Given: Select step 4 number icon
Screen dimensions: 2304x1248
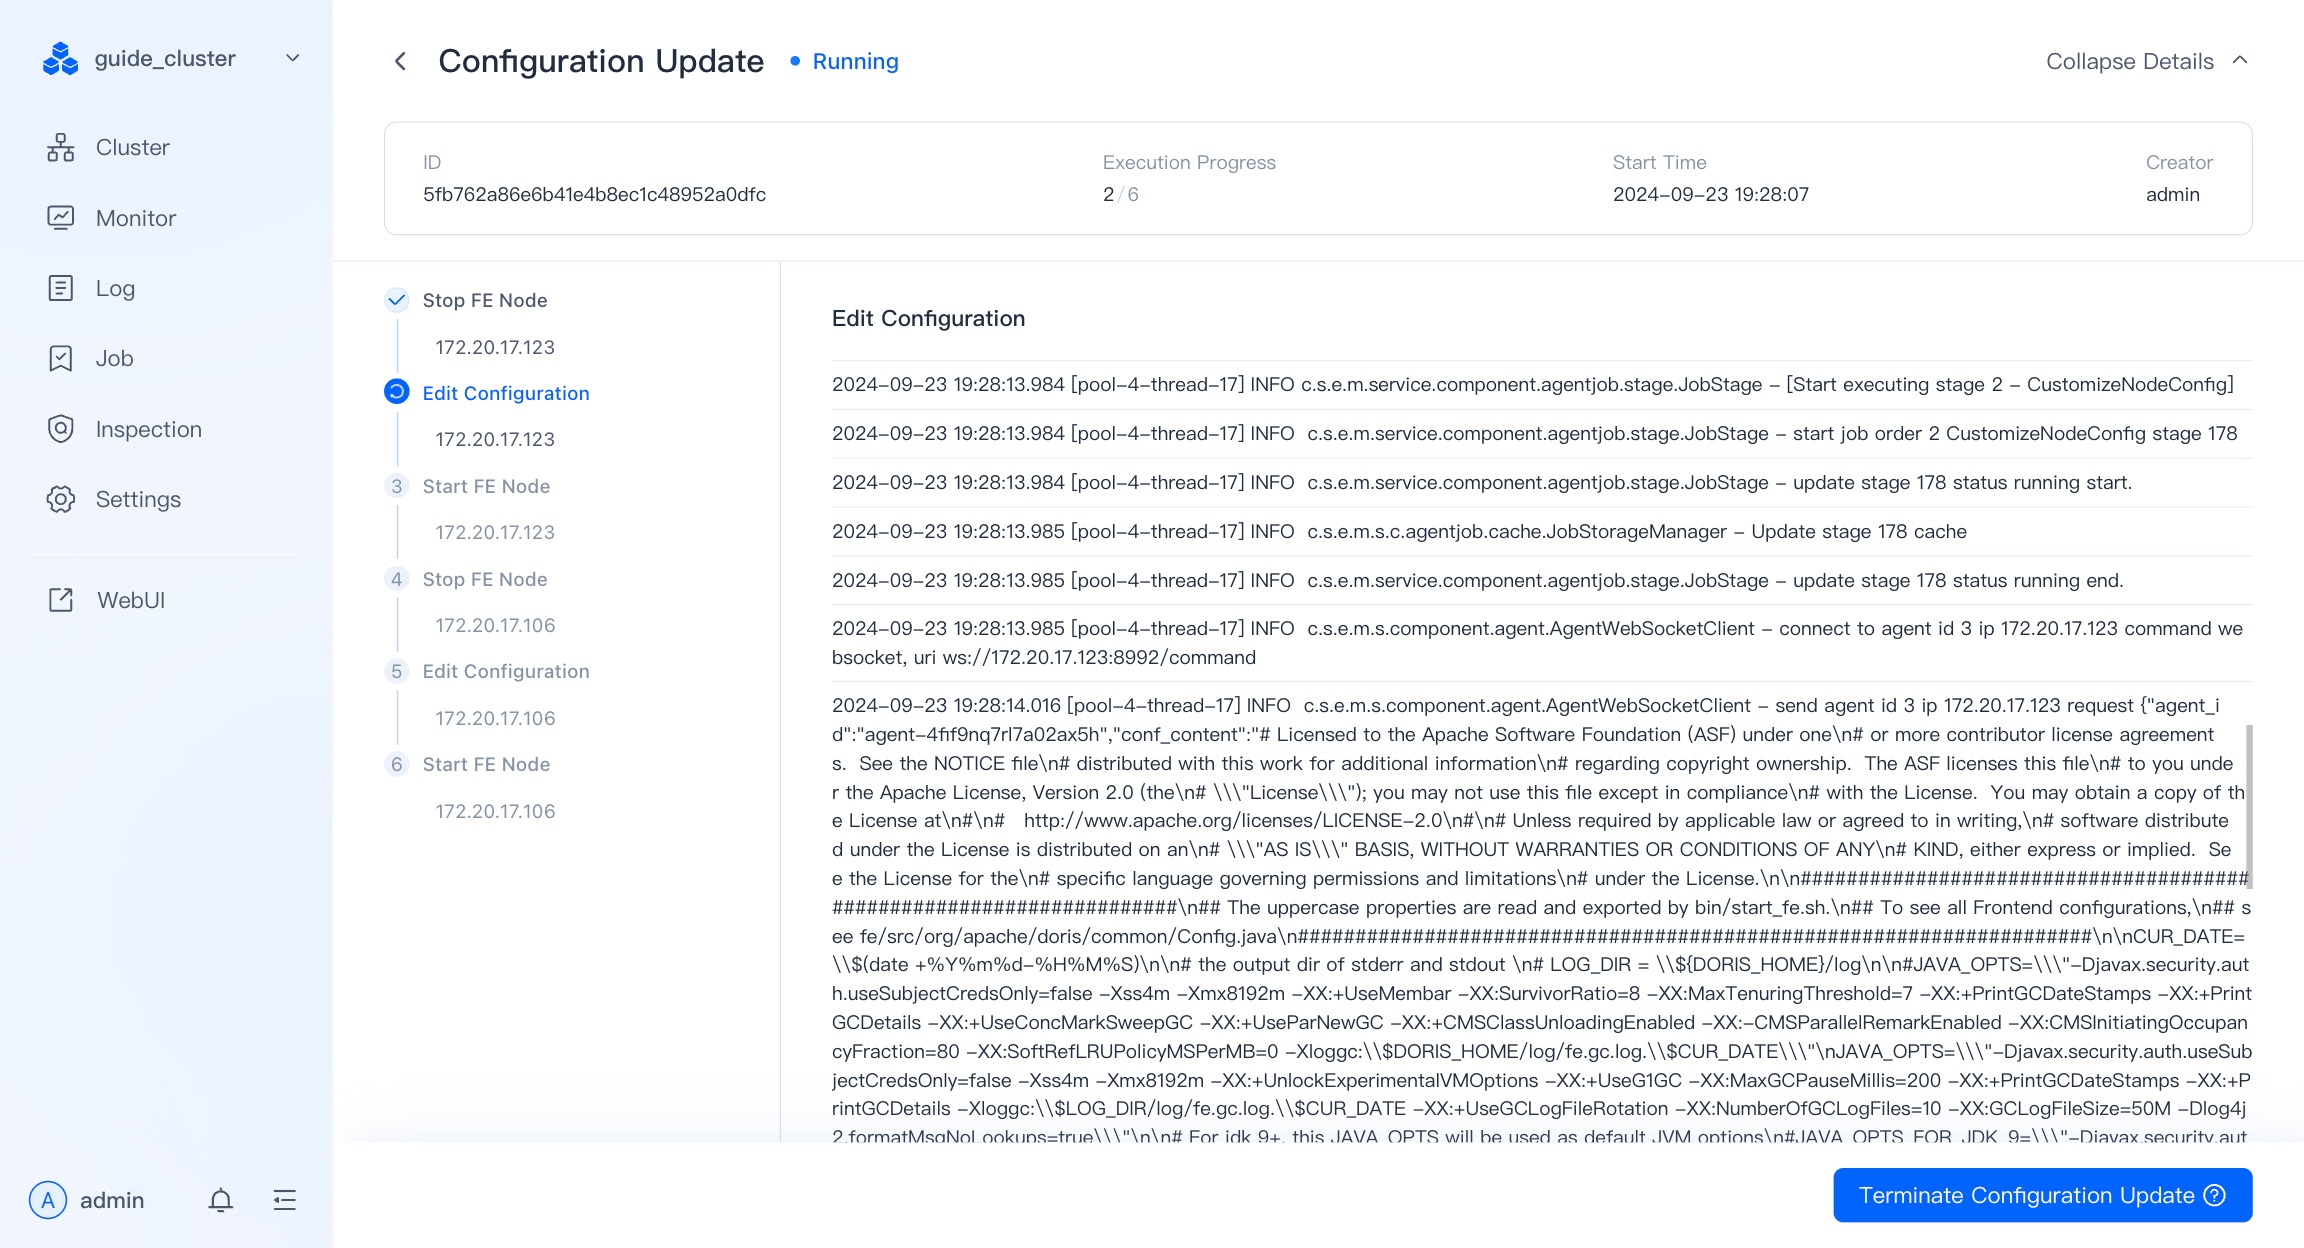Looking at the screenshot, I should pyautogui.click(x=397, y=579).
